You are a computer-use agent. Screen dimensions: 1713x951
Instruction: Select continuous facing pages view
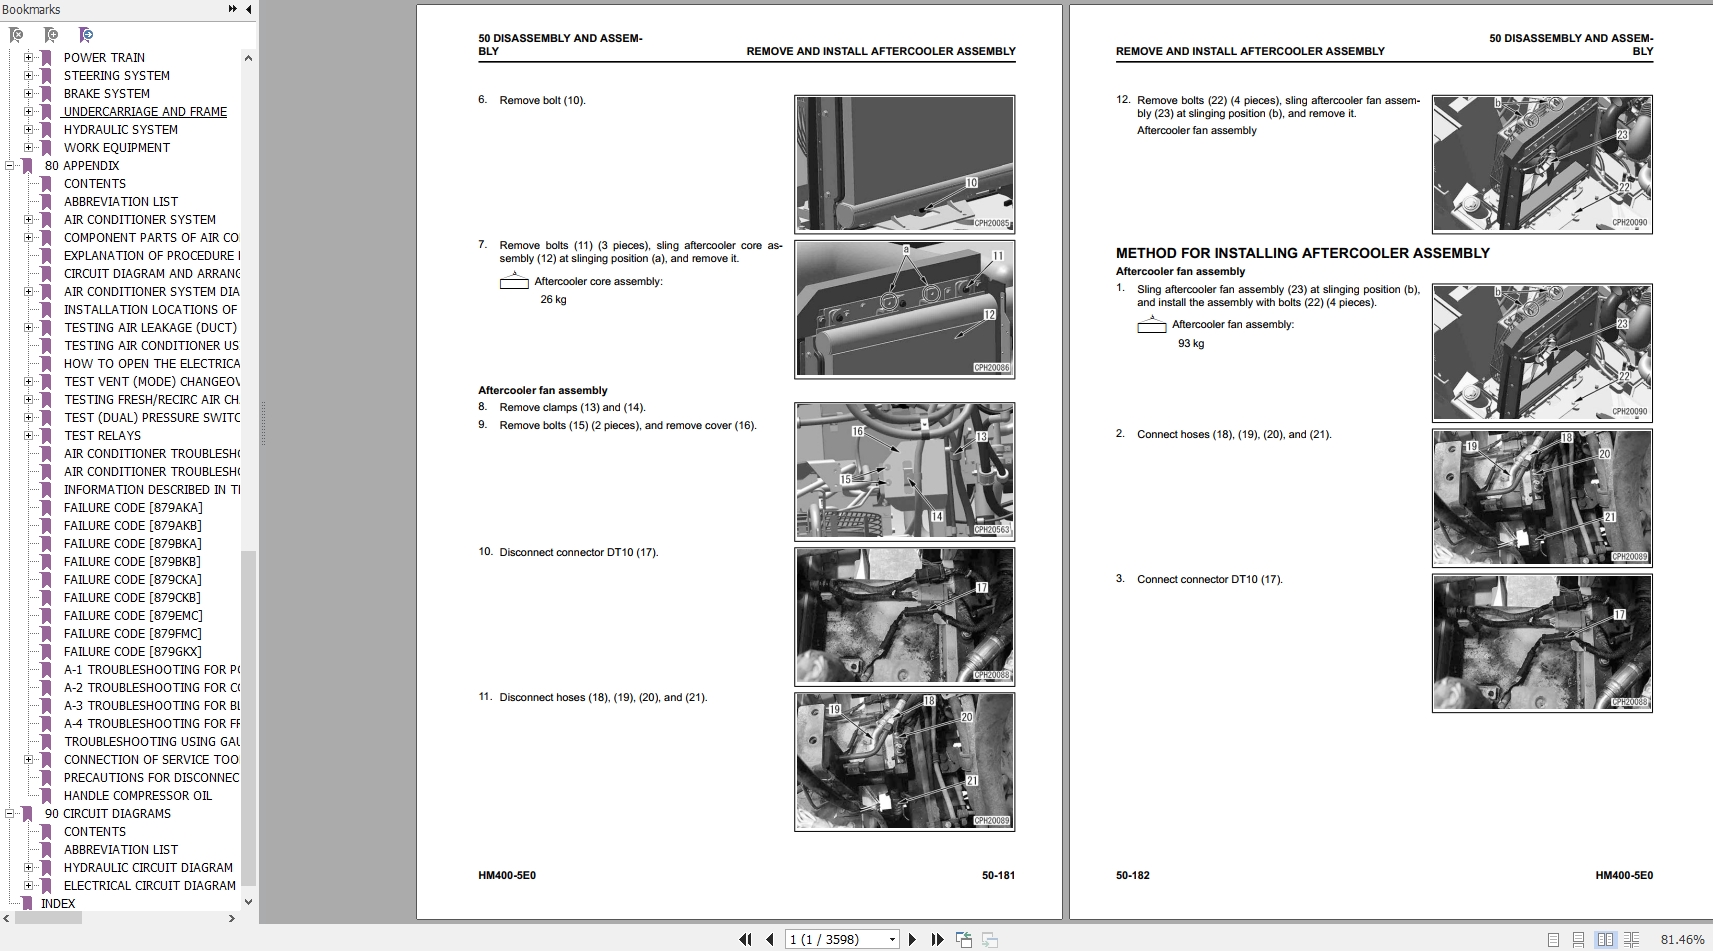(x=1631, y=940)
